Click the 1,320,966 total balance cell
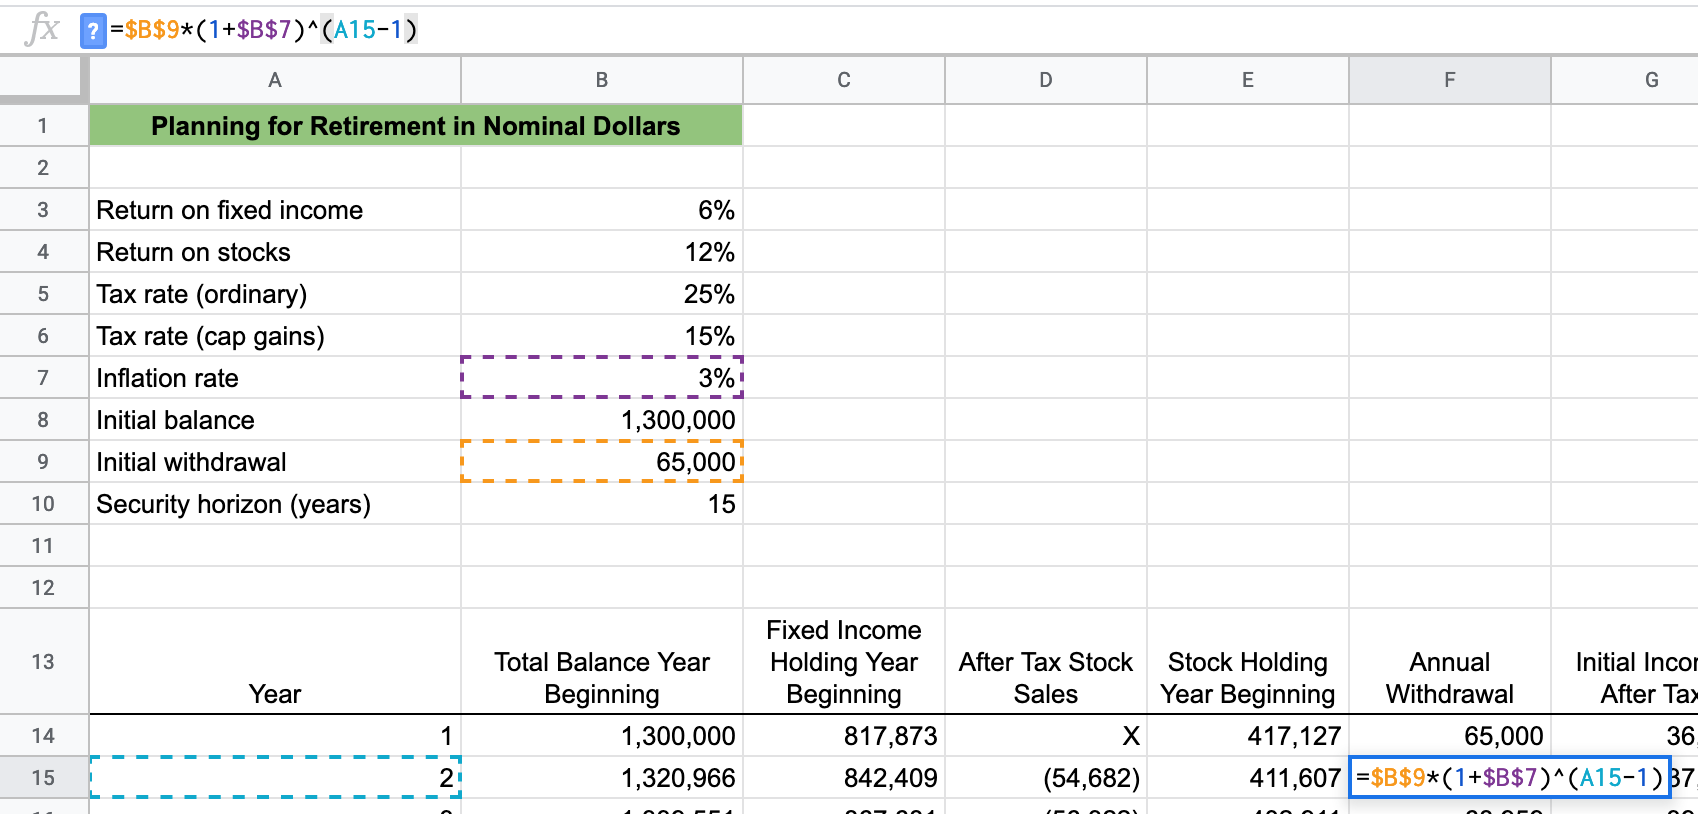Image resolution: width=1698 pixels, height=814 pixels. (602, 778)
